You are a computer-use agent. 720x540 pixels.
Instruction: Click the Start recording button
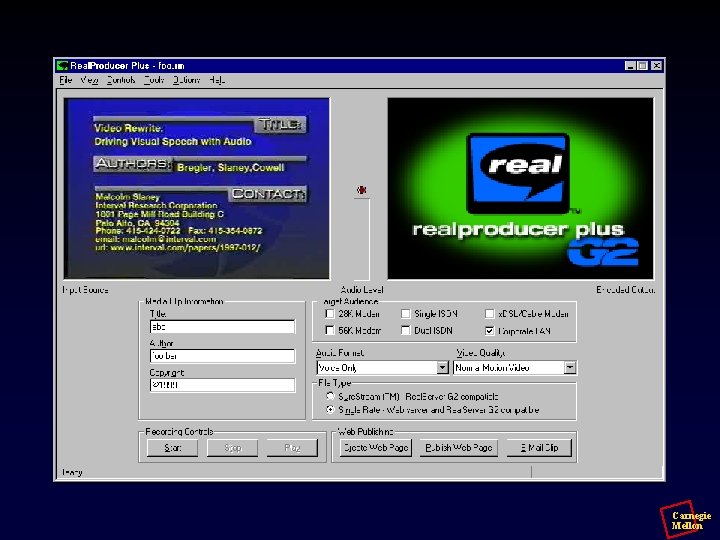[172, 448]
